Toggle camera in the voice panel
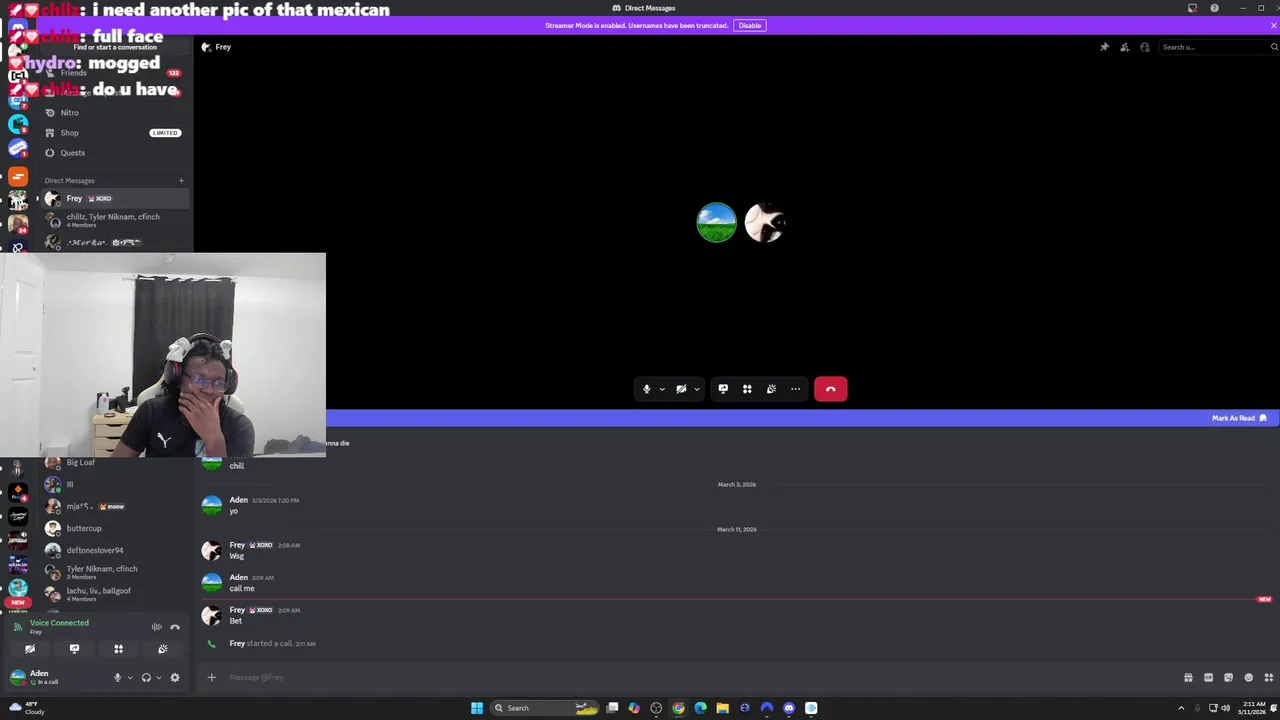This screenshot has width=1280, height=720. point(30,649)
